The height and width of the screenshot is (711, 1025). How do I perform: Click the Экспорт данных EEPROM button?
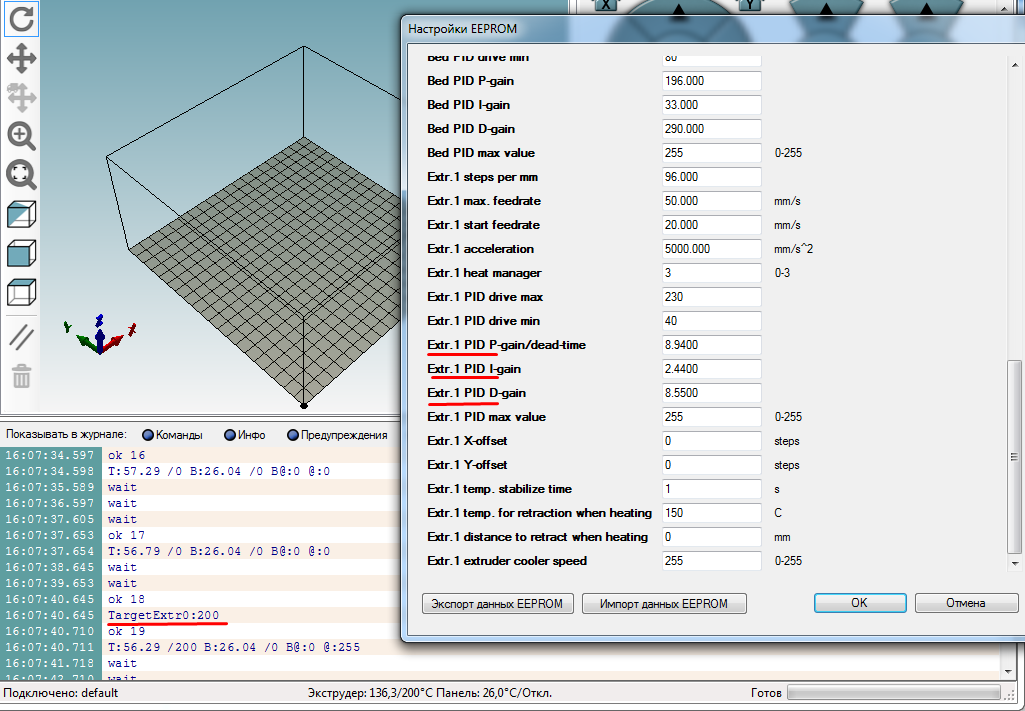point(499,603)
